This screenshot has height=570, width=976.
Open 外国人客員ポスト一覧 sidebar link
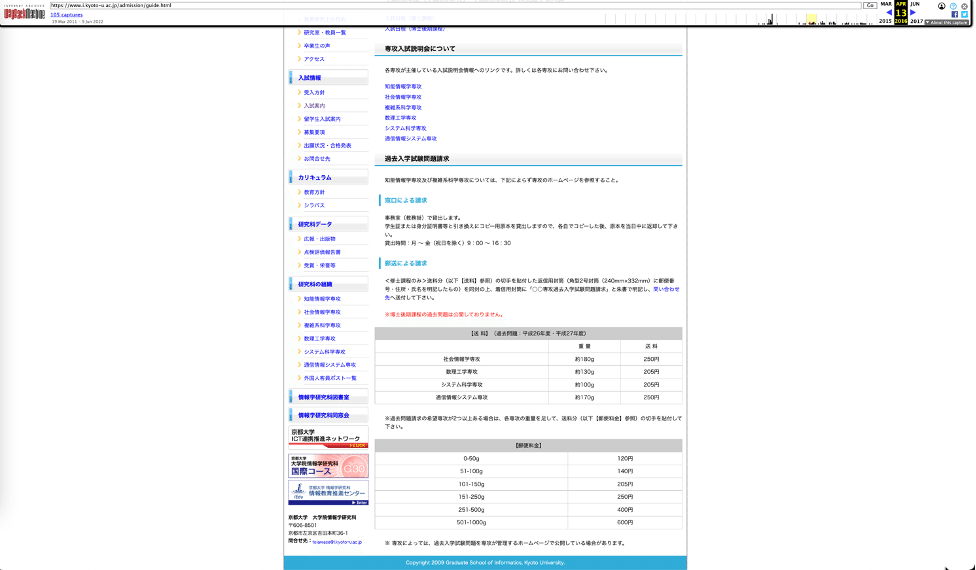[x=330, y=378]
